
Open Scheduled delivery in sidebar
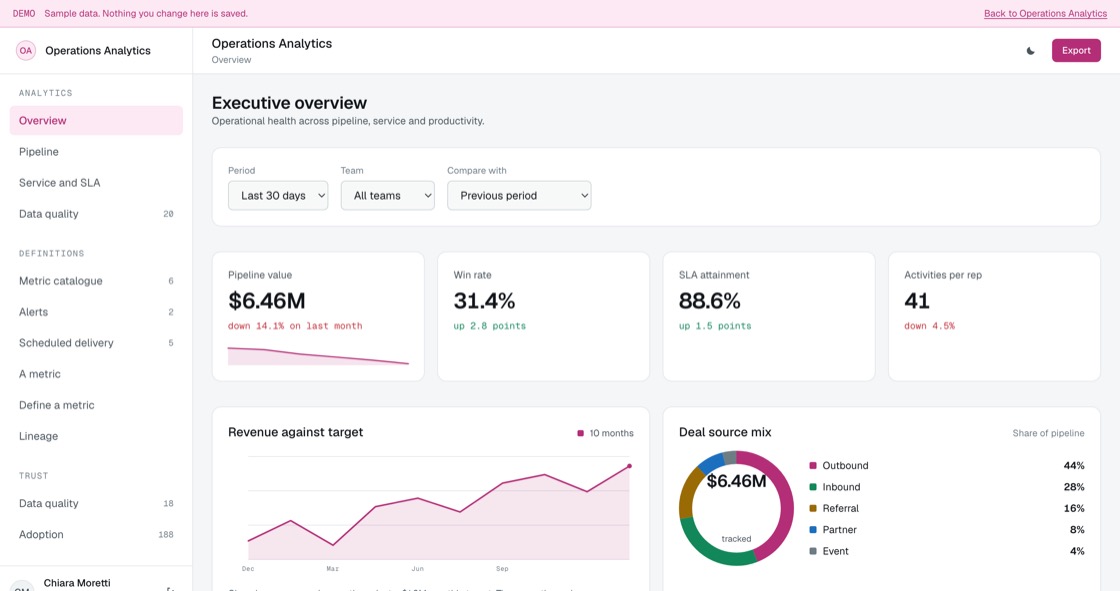pos(96,343)
